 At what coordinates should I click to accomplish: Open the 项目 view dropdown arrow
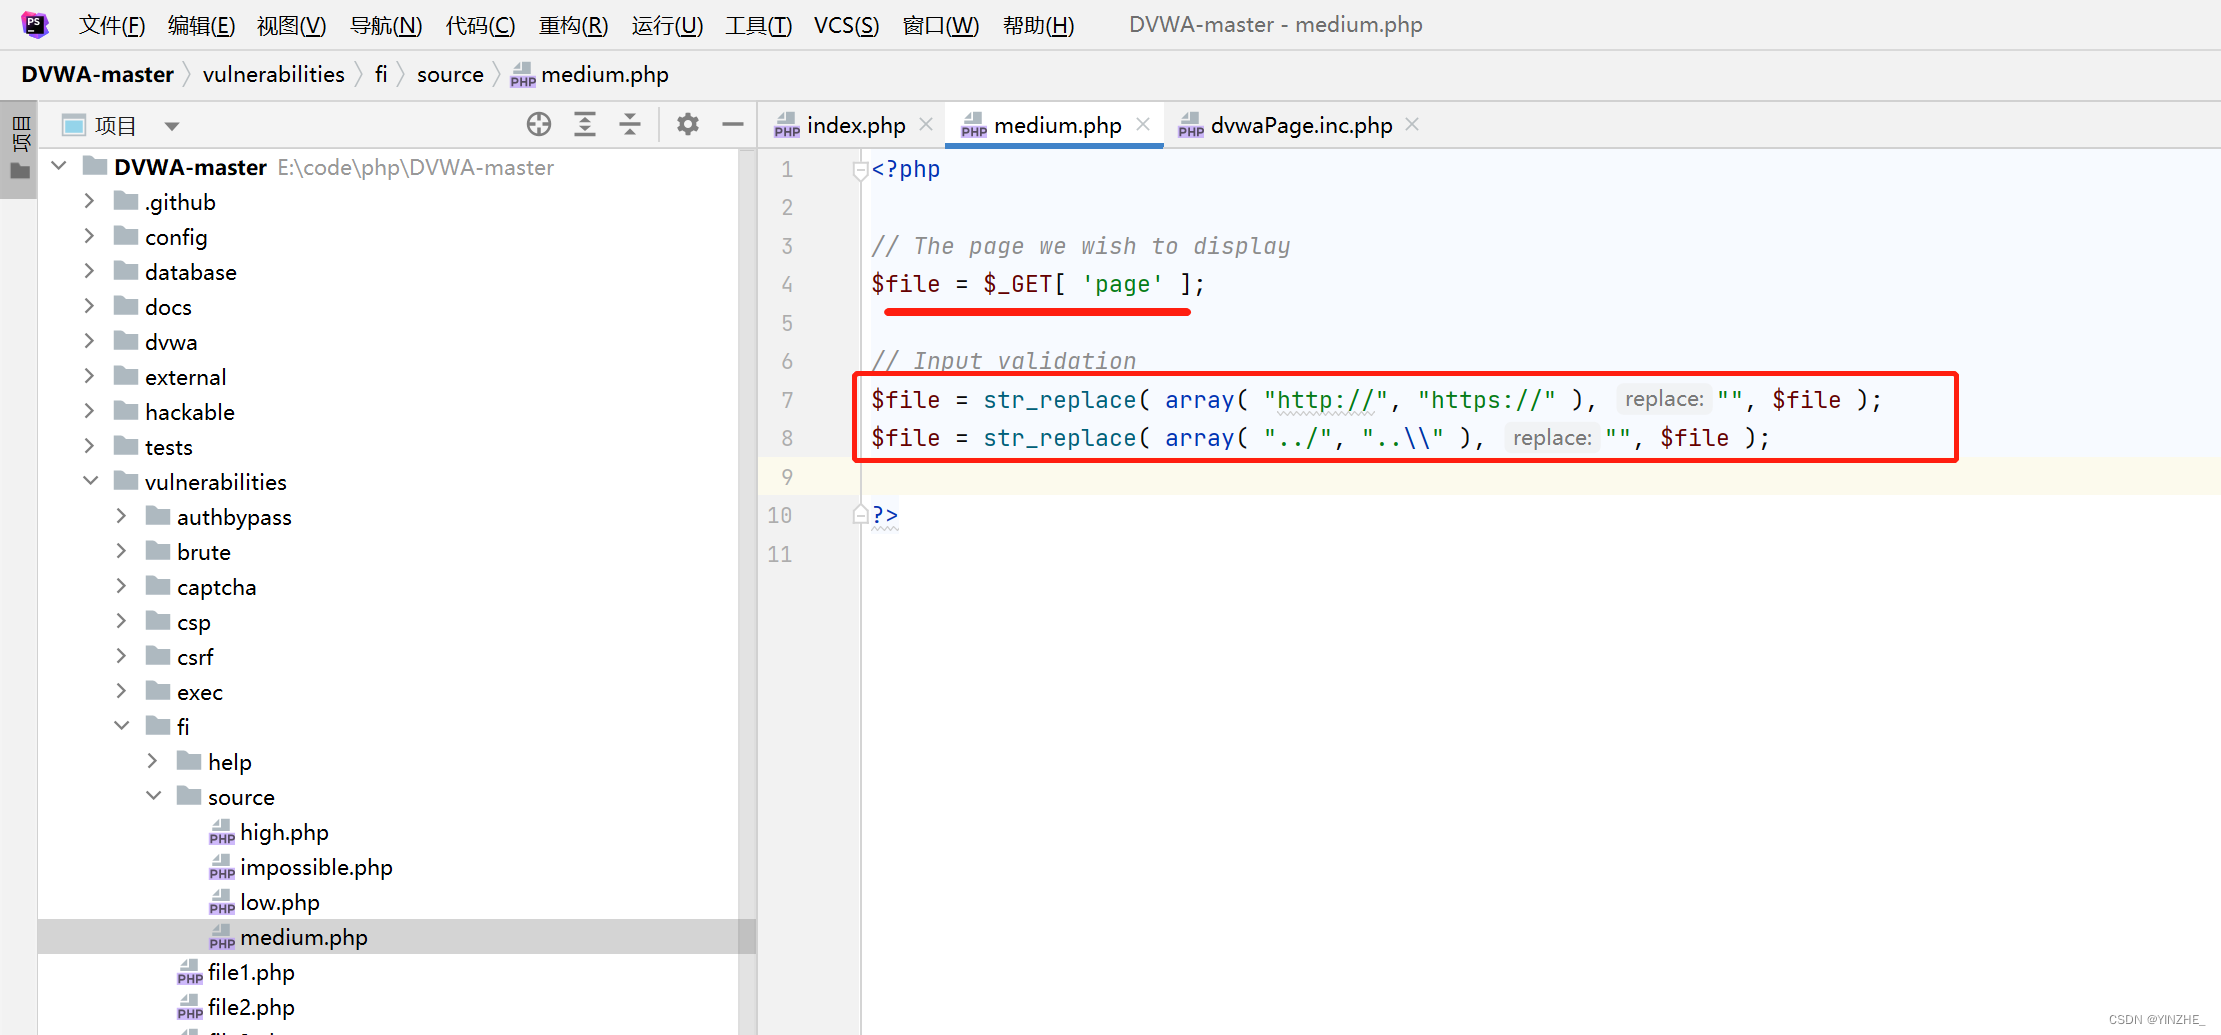coord(172,126)
